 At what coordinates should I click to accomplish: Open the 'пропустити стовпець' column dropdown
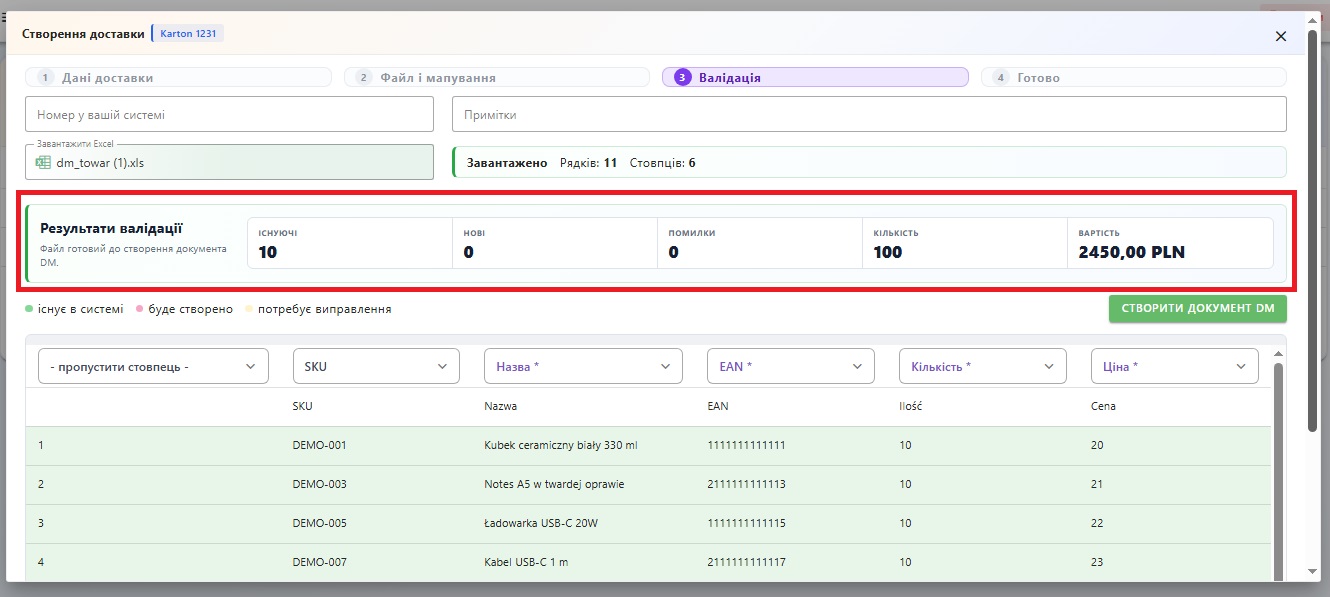[x=153, y=366]
